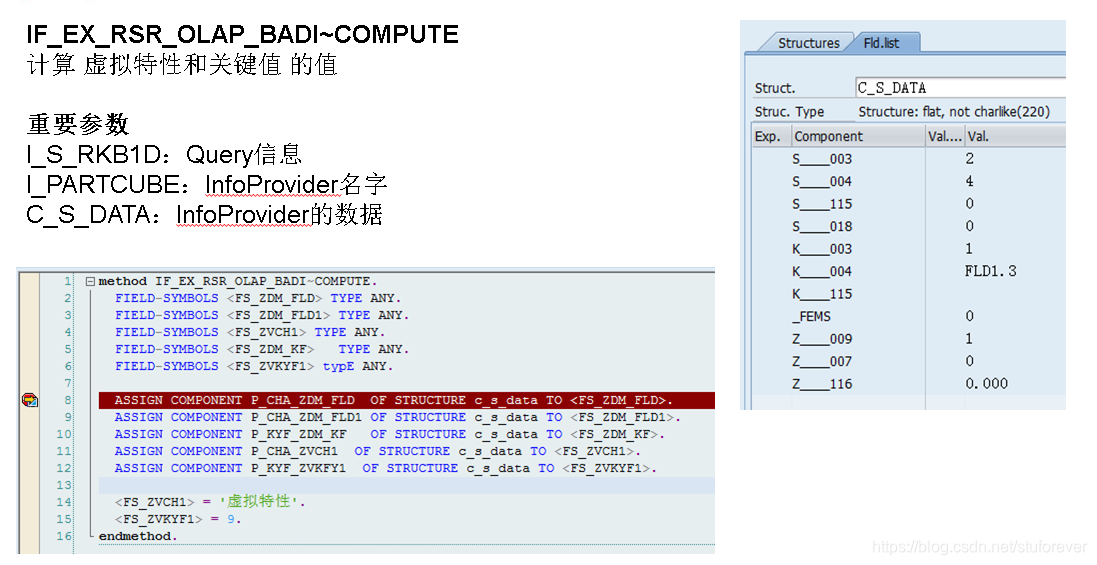Click the line assigning P_CHA_ZVCH1
Viewport: 1097px width, 565px height.
click(x=378, y=451)
